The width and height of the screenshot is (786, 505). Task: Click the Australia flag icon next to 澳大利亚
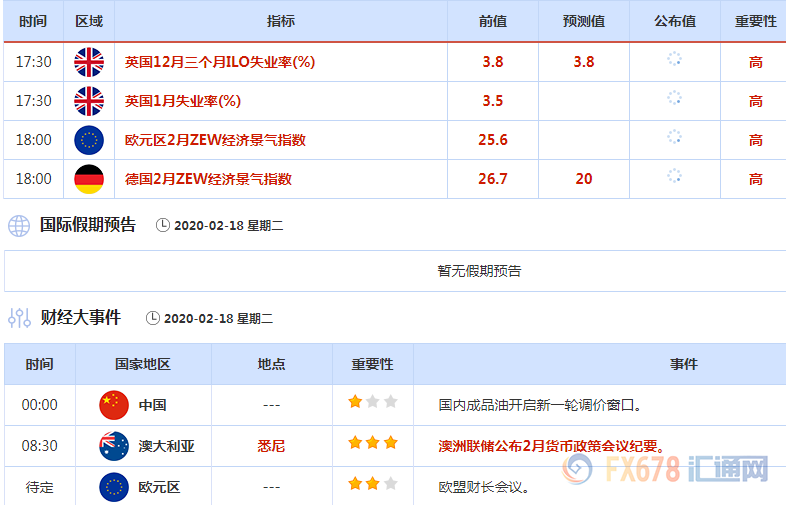click(114, 446)
